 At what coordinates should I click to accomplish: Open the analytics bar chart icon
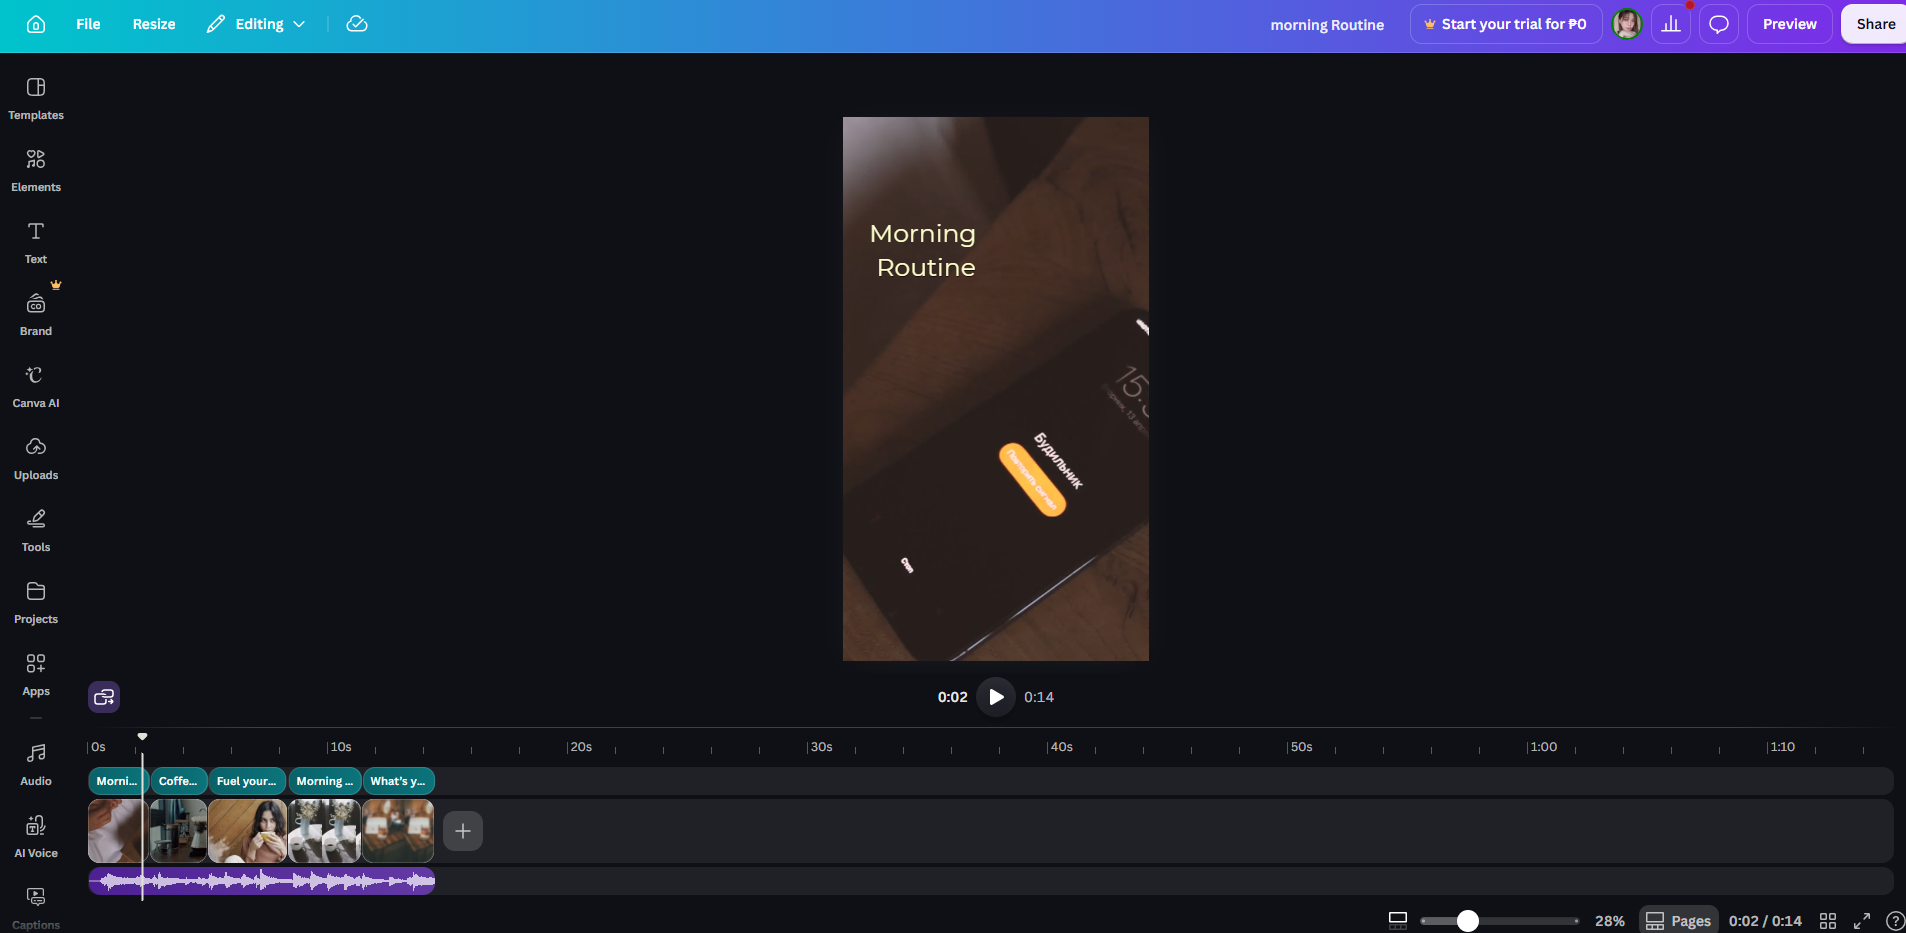(x=1671, y=24)
